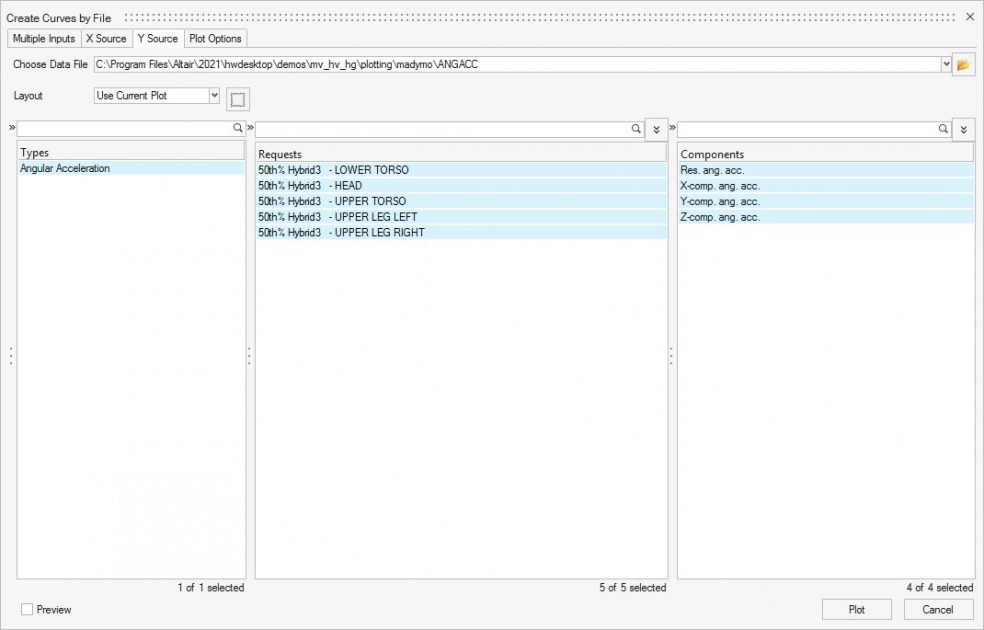Switch to the X Source tab
The image size is (984, 630).
[106, 39]
